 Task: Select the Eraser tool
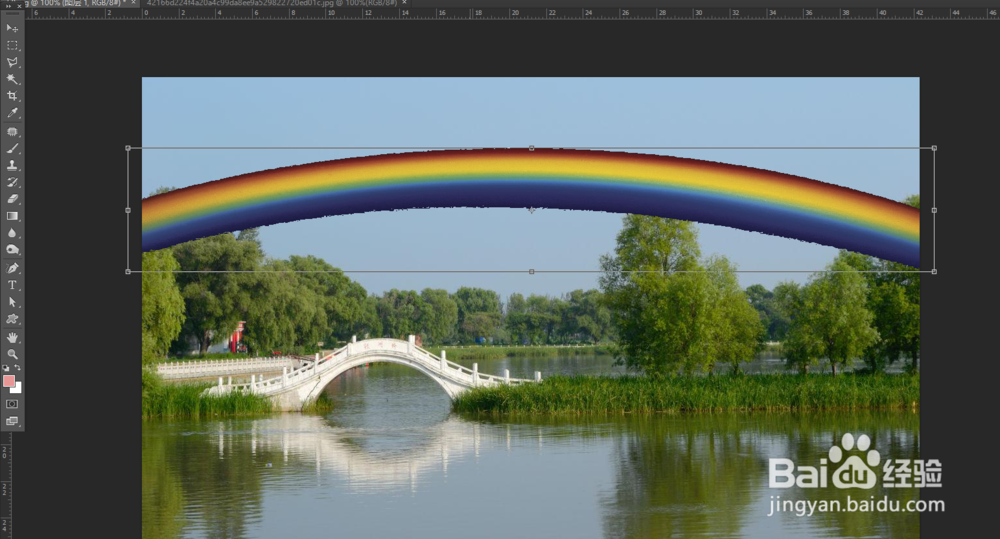point(12,199)
